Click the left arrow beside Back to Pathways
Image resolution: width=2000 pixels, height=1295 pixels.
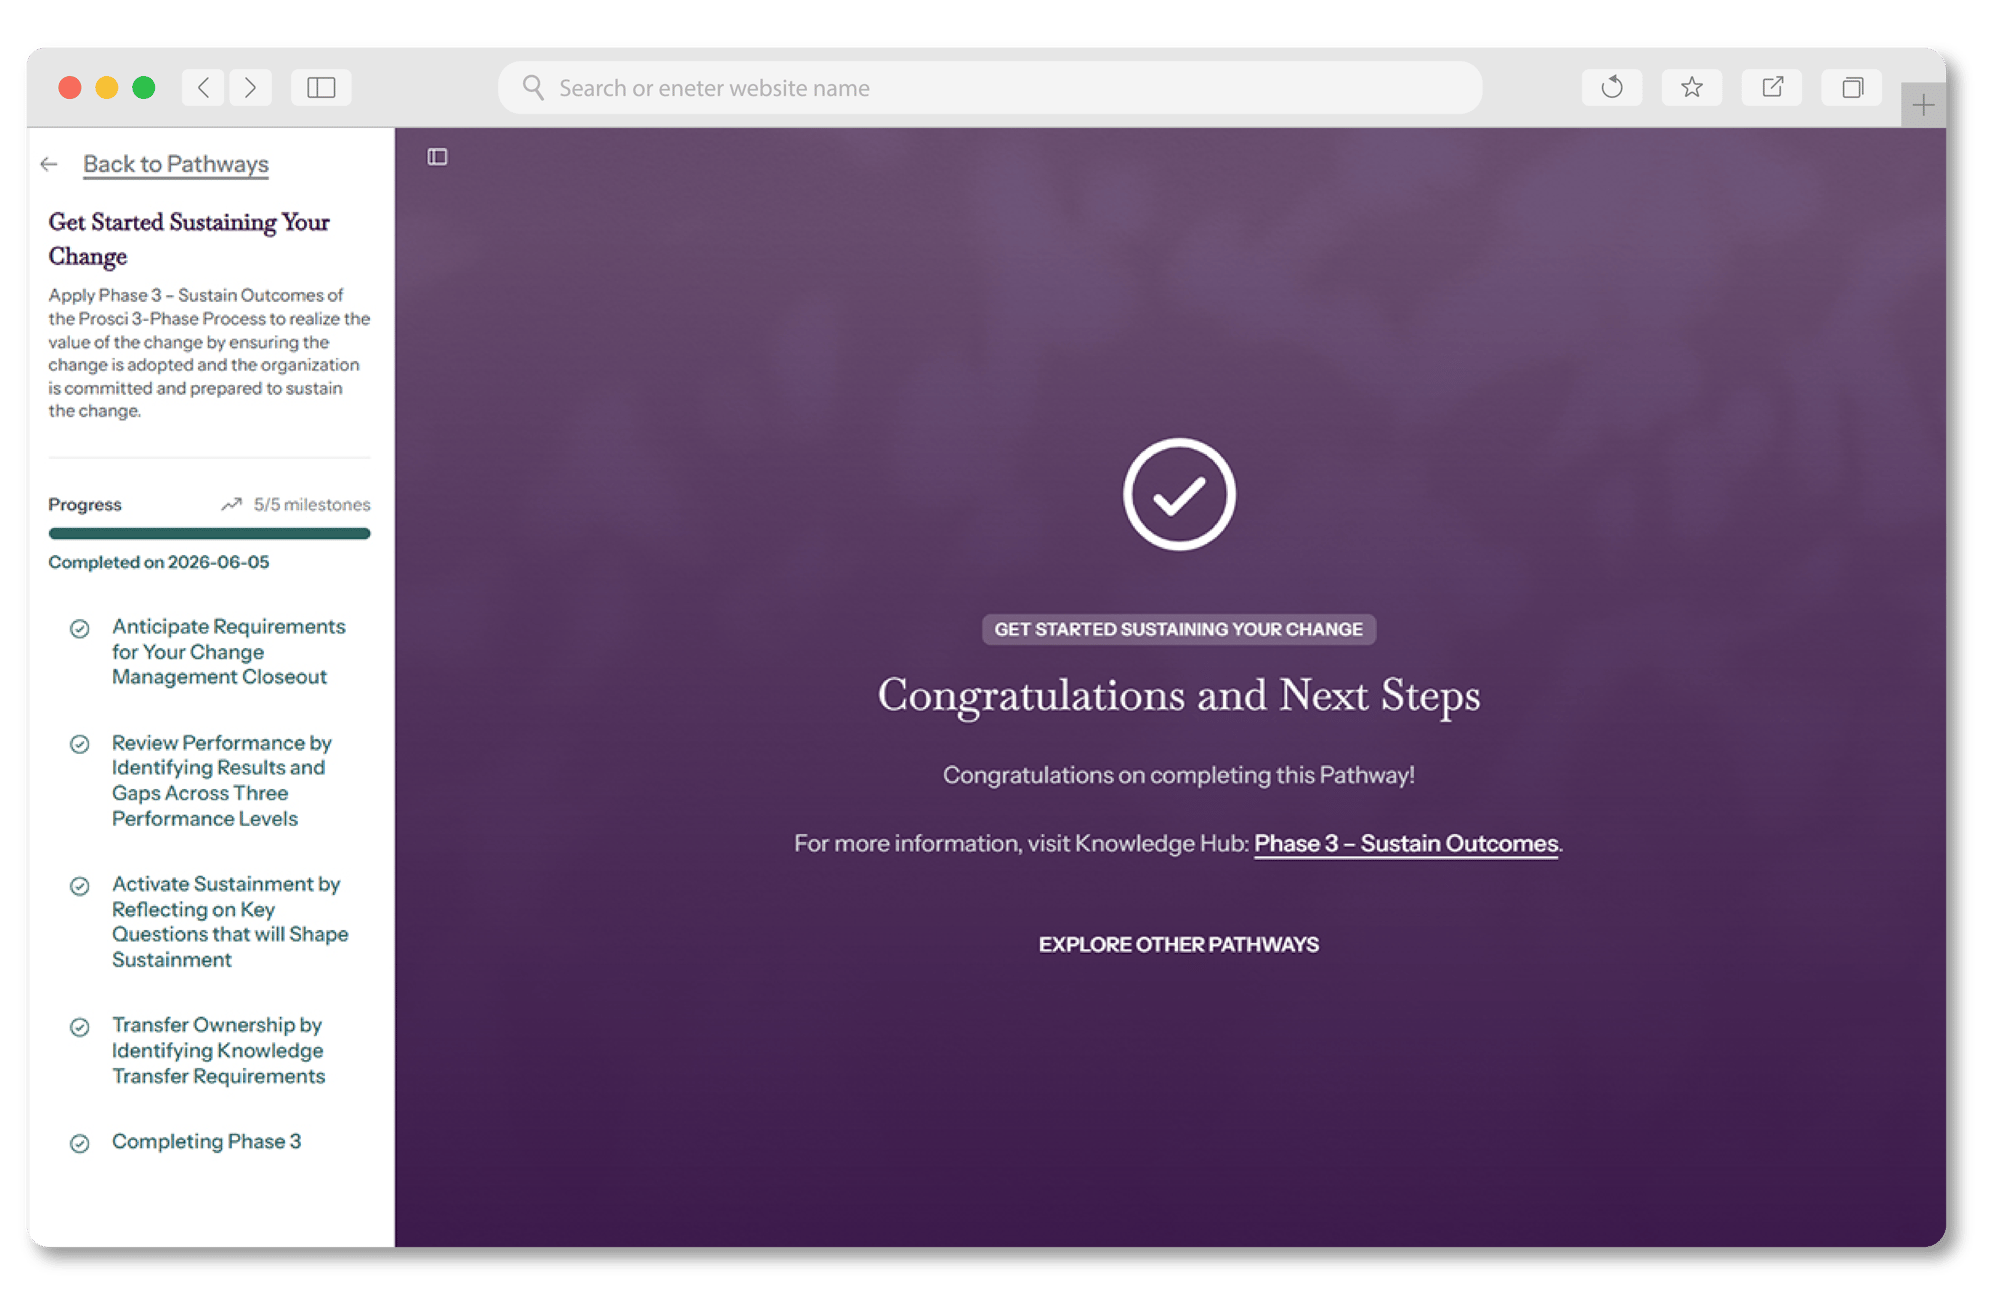49,164
